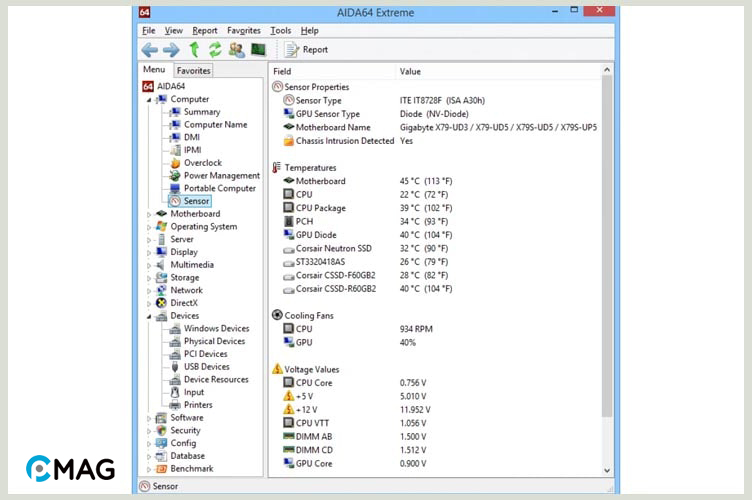Click the Database tree icon
752x500 pixels.
(x=162, y=456)
